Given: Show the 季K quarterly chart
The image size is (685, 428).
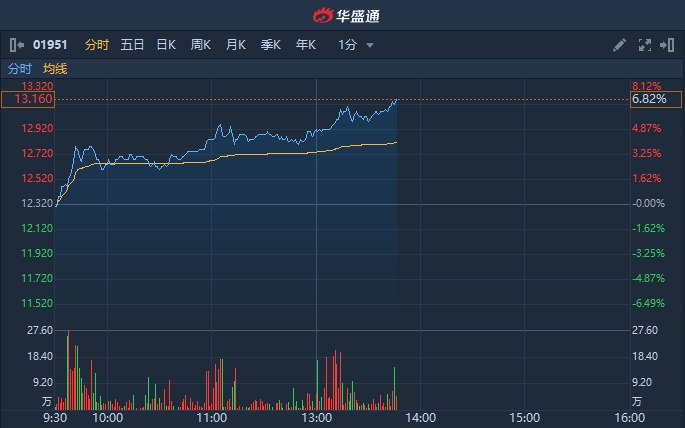Looking at the screenshot, I should point(271,45).
